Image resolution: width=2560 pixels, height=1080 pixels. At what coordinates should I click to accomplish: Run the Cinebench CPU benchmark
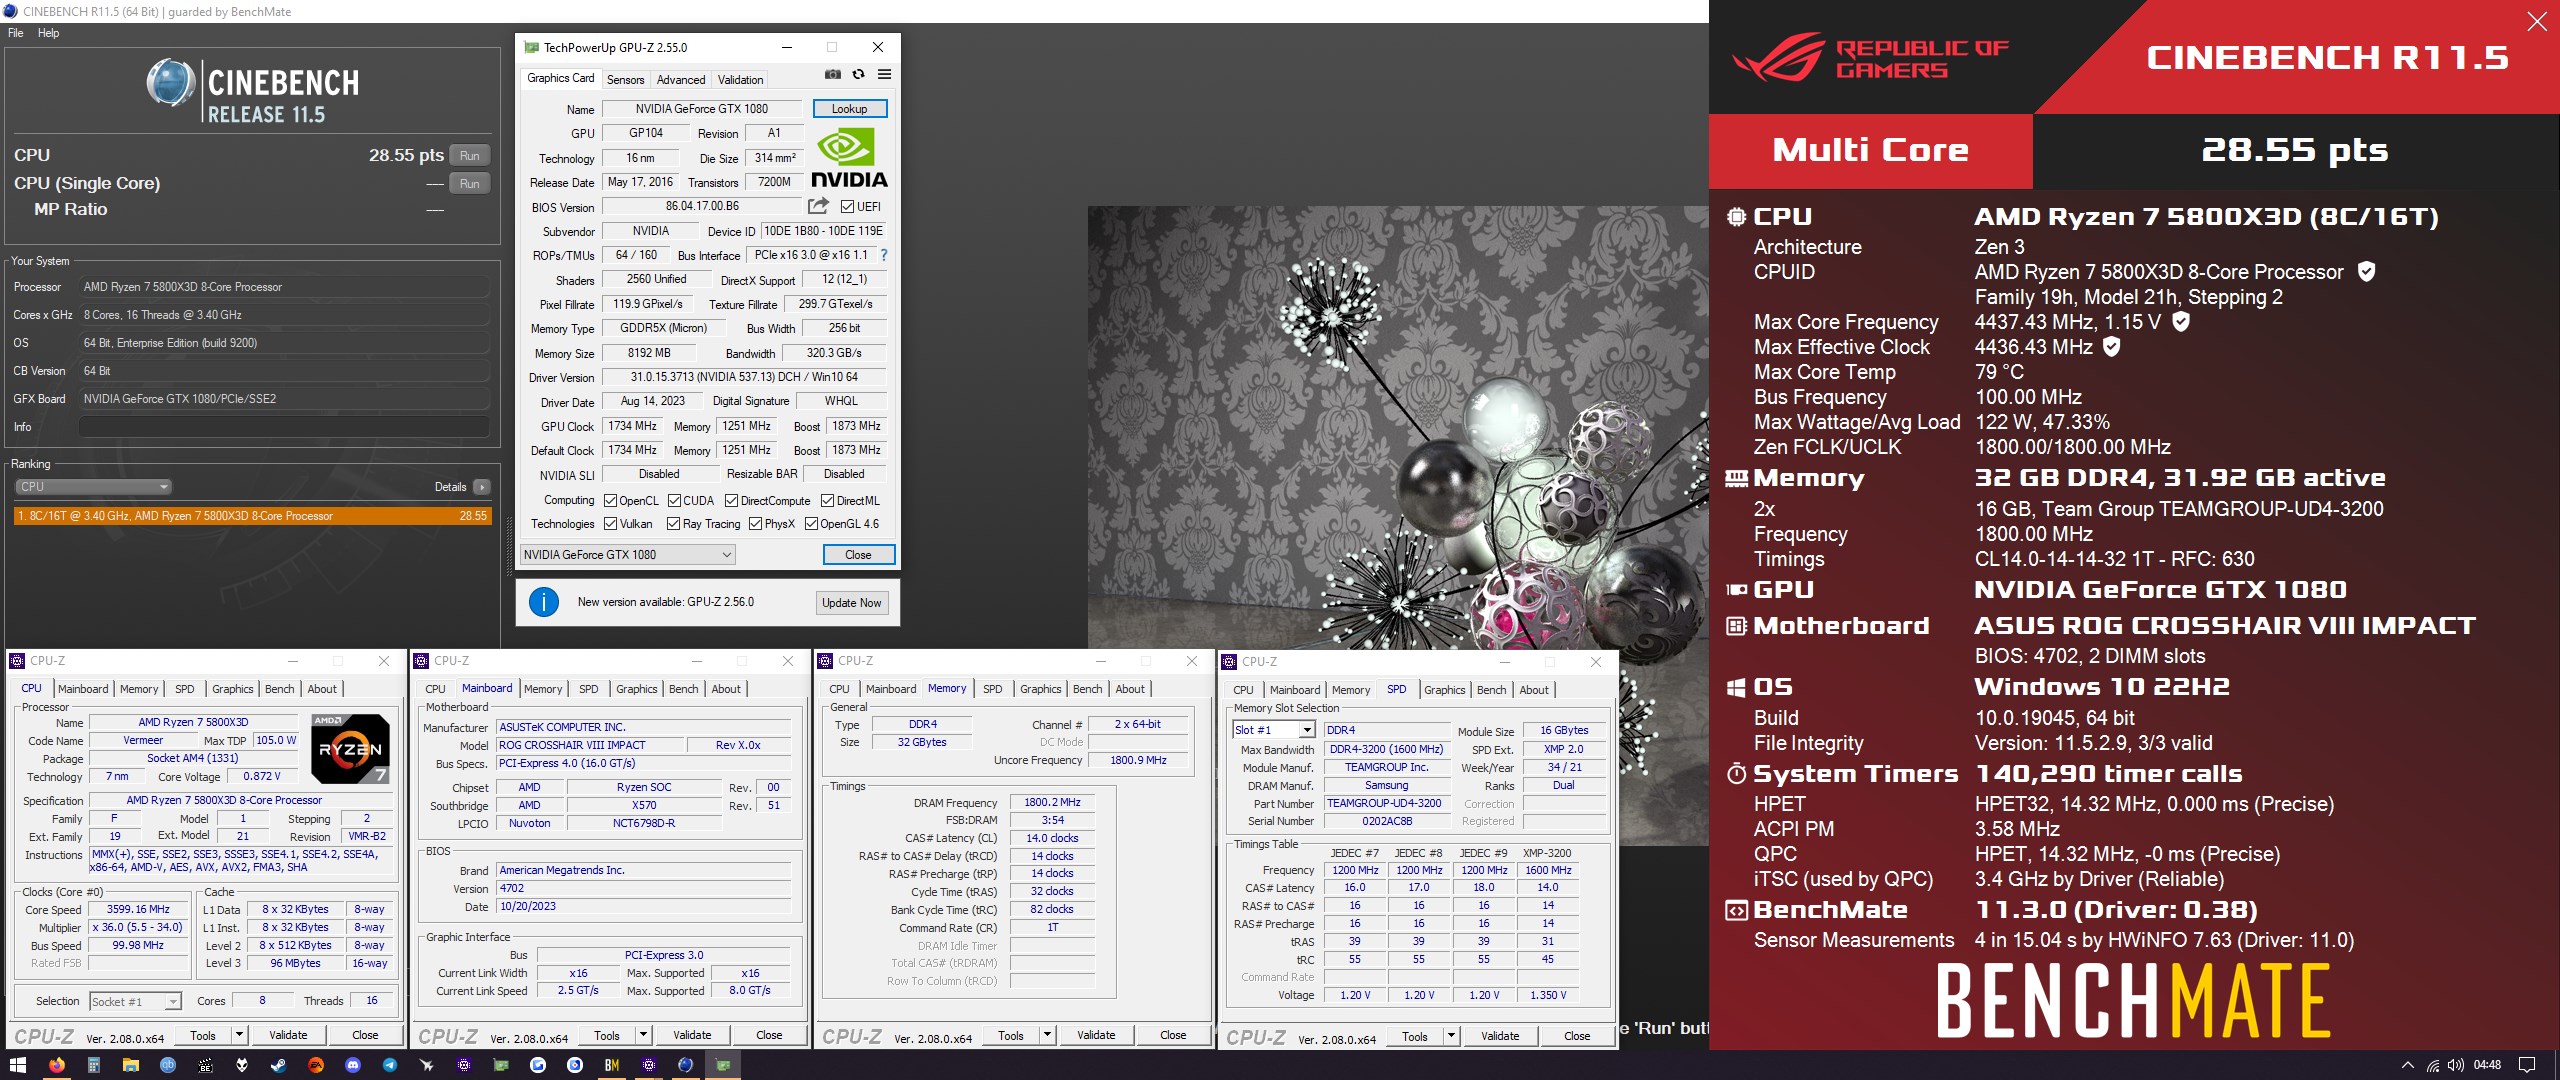[470, 156]
